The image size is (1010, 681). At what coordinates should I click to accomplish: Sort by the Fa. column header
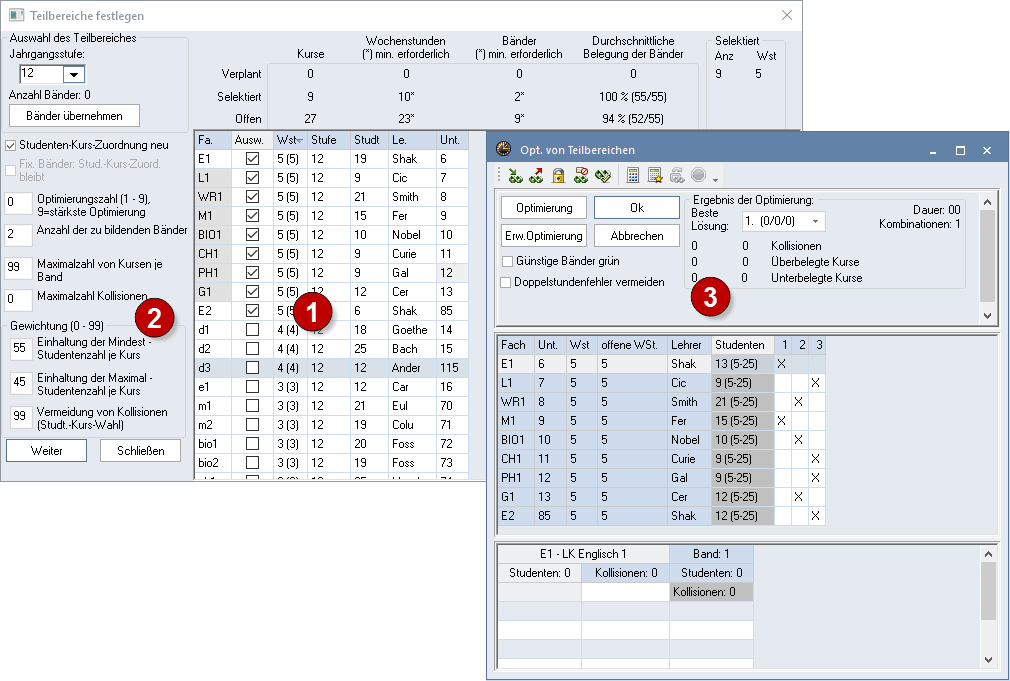[x=213, y=140]
